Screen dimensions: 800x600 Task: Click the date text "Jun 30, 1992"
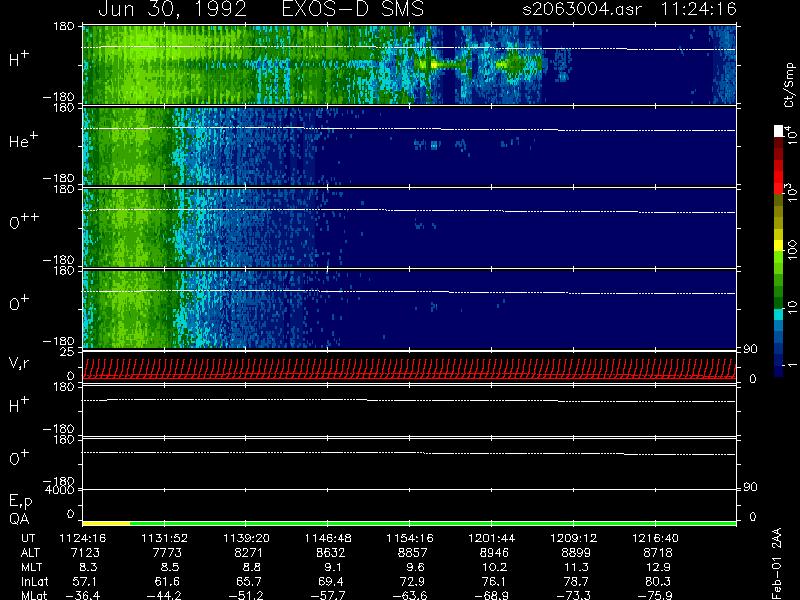click(x=172, y=9)
